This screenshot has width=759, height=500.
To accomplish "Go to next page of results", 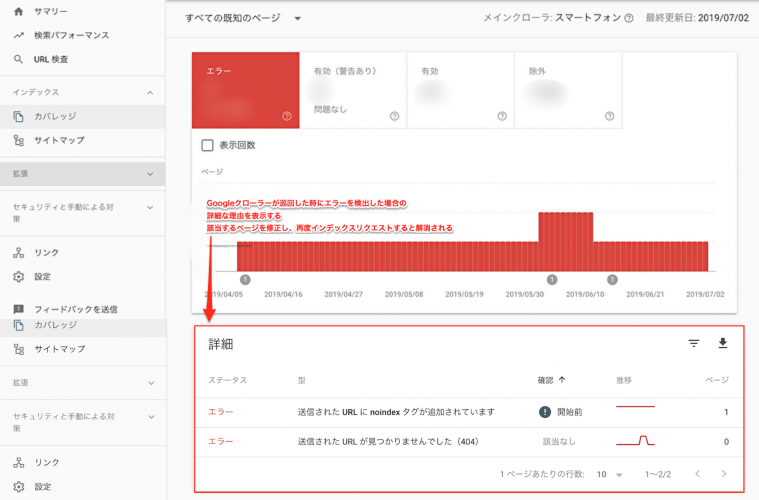I will 724,474.
